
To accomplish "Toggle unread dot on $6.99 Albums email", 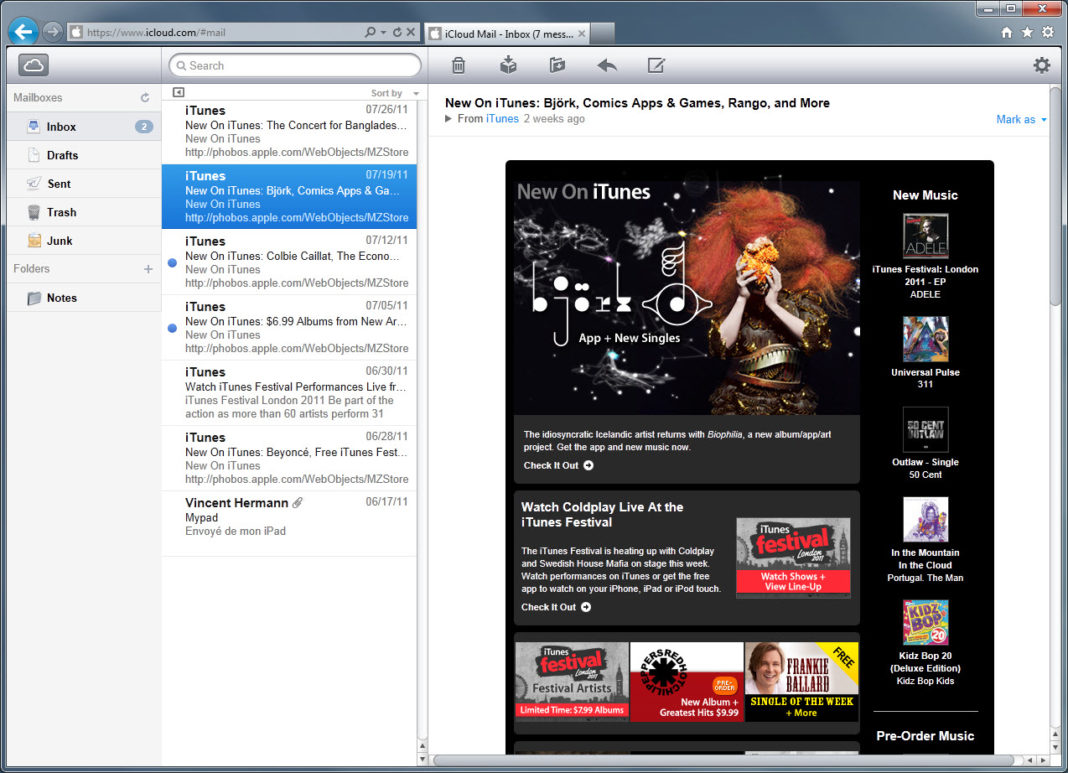I will pos(172,328).
